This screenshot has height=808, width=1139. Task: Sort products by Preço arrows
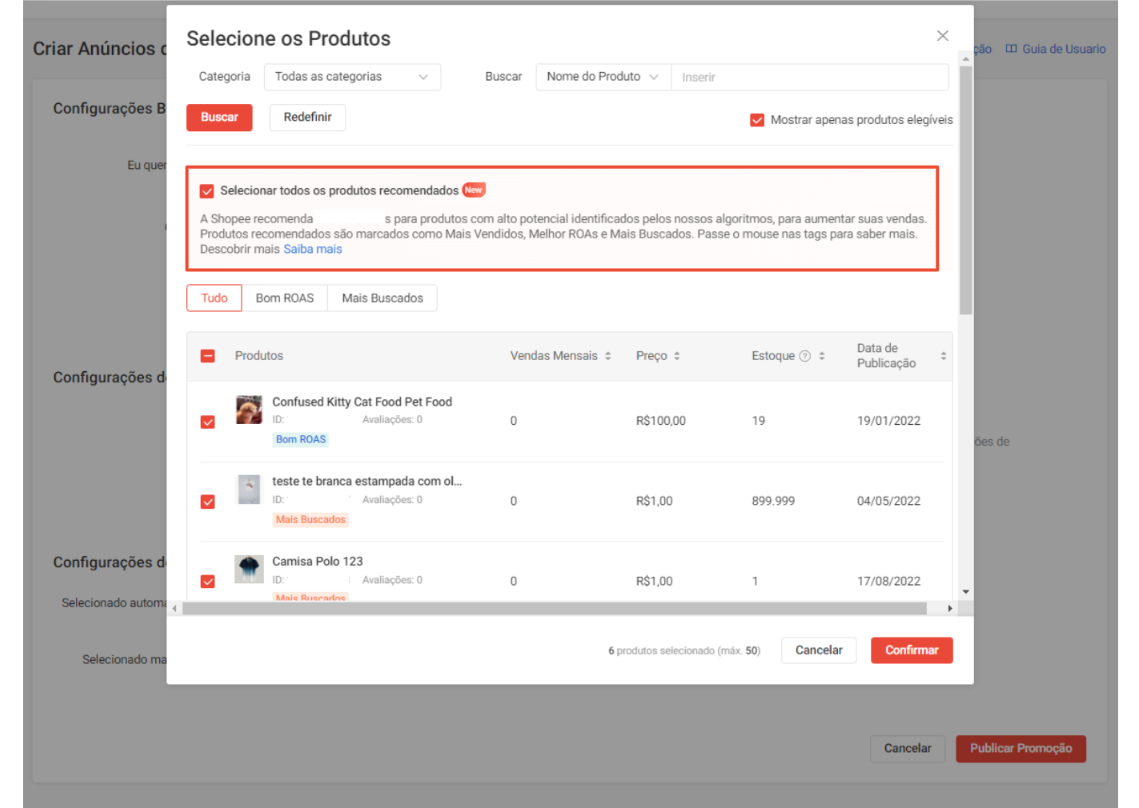[x=677, y=356]
